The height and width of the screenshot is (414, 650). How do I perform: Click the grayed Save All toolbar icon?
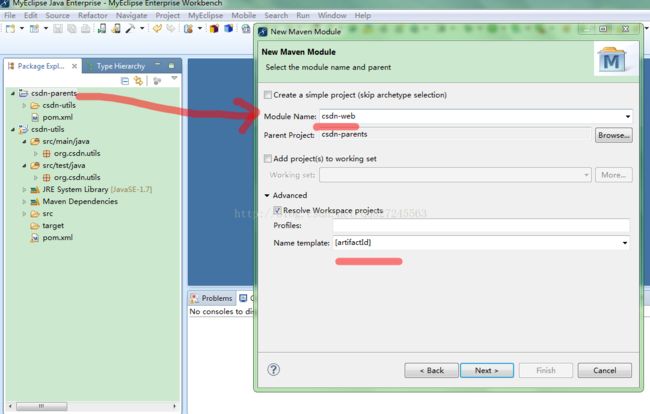pyautogui.click(x=72, y=29)
